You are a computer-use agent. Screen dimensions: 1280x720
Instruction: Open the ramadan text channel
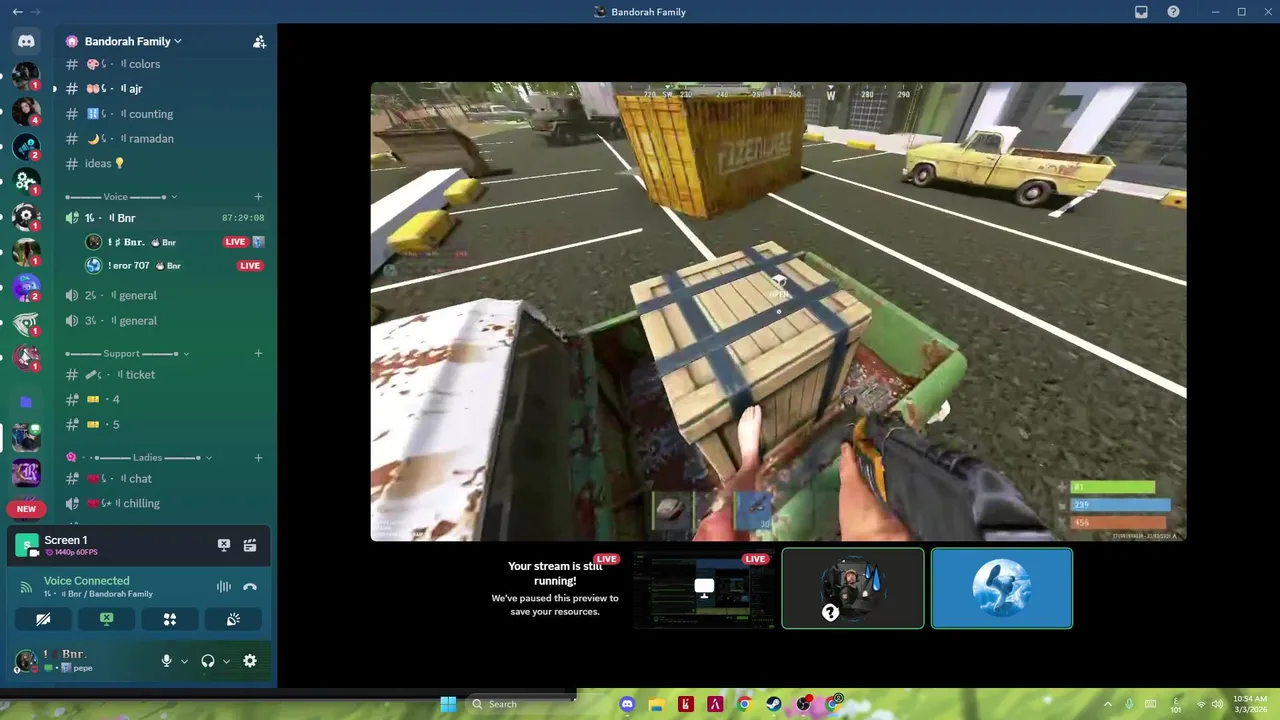click(x=165, y=139)
